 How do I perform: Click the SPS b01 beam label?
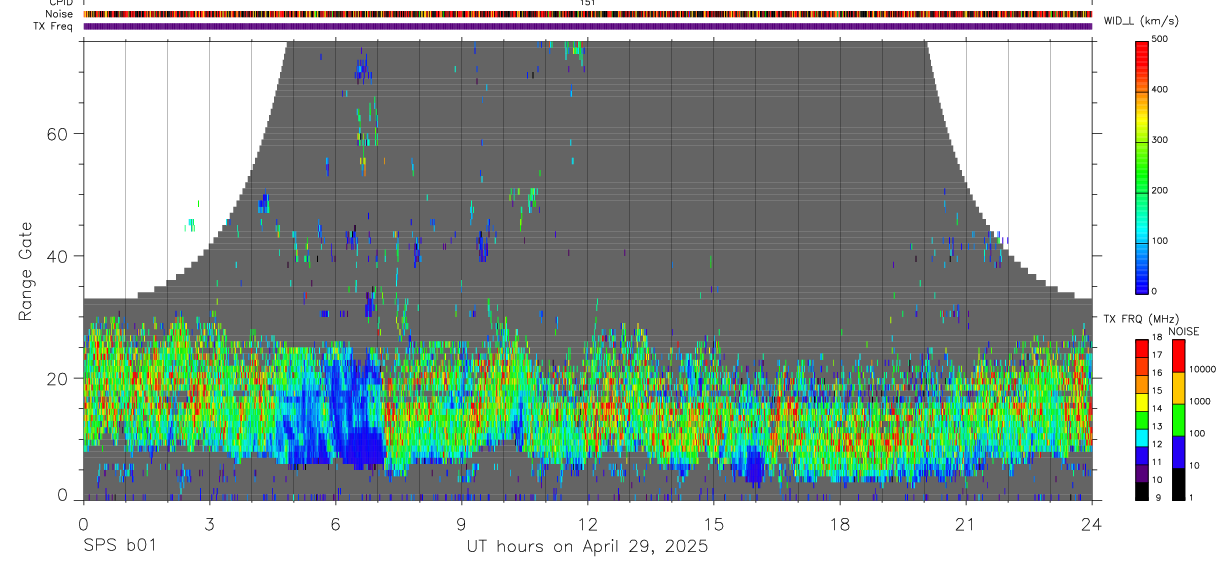pos(119,546)
